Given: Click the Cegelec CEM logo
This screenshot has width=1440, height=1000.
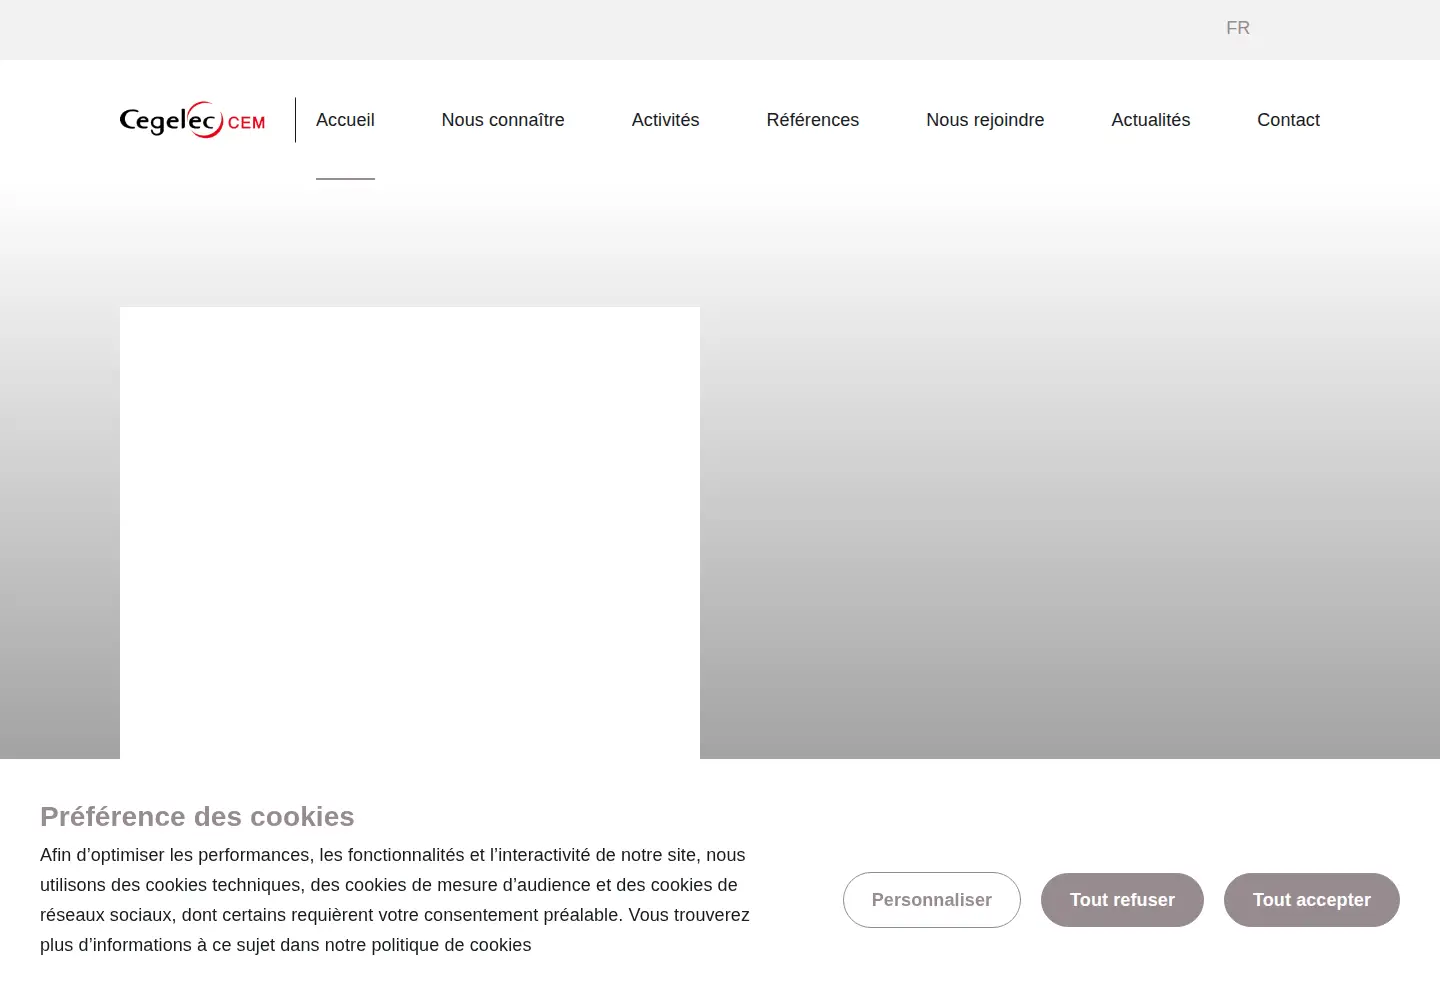Looking at the screenshot, I should point(193,120).
